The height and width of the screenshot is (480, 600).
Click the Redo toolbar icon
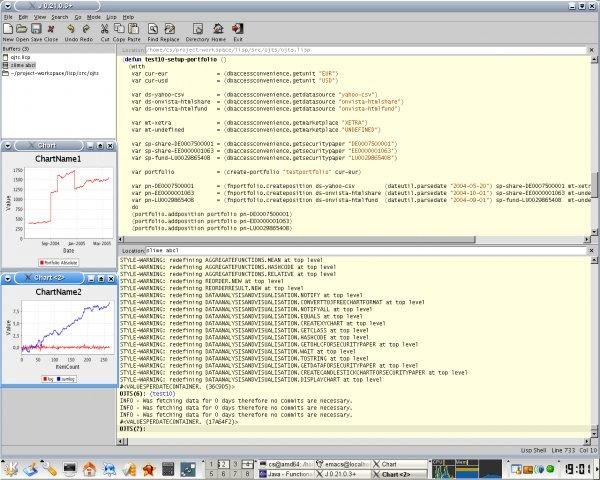tap(86, 29)
